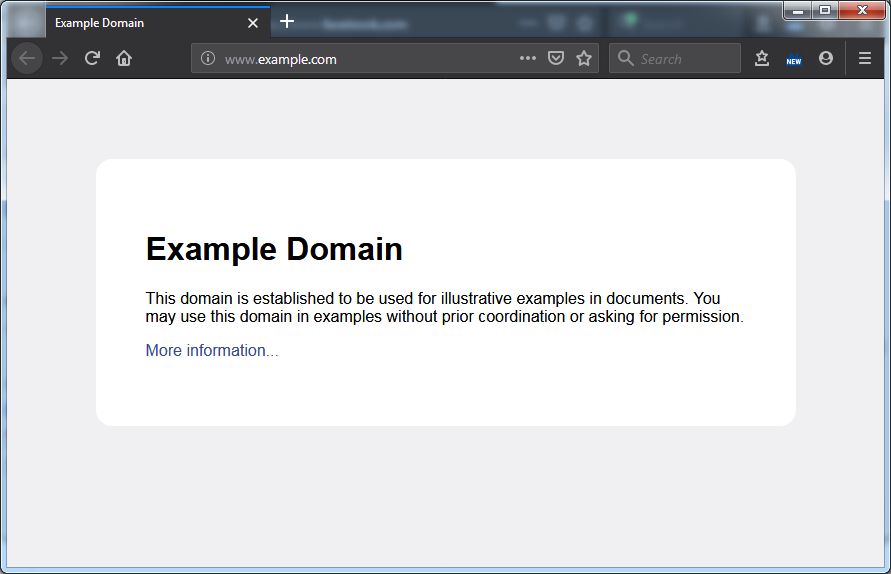Maximize the Firefox window
The height and width of the screenshot is (574, 891).
tap(825, 10)
